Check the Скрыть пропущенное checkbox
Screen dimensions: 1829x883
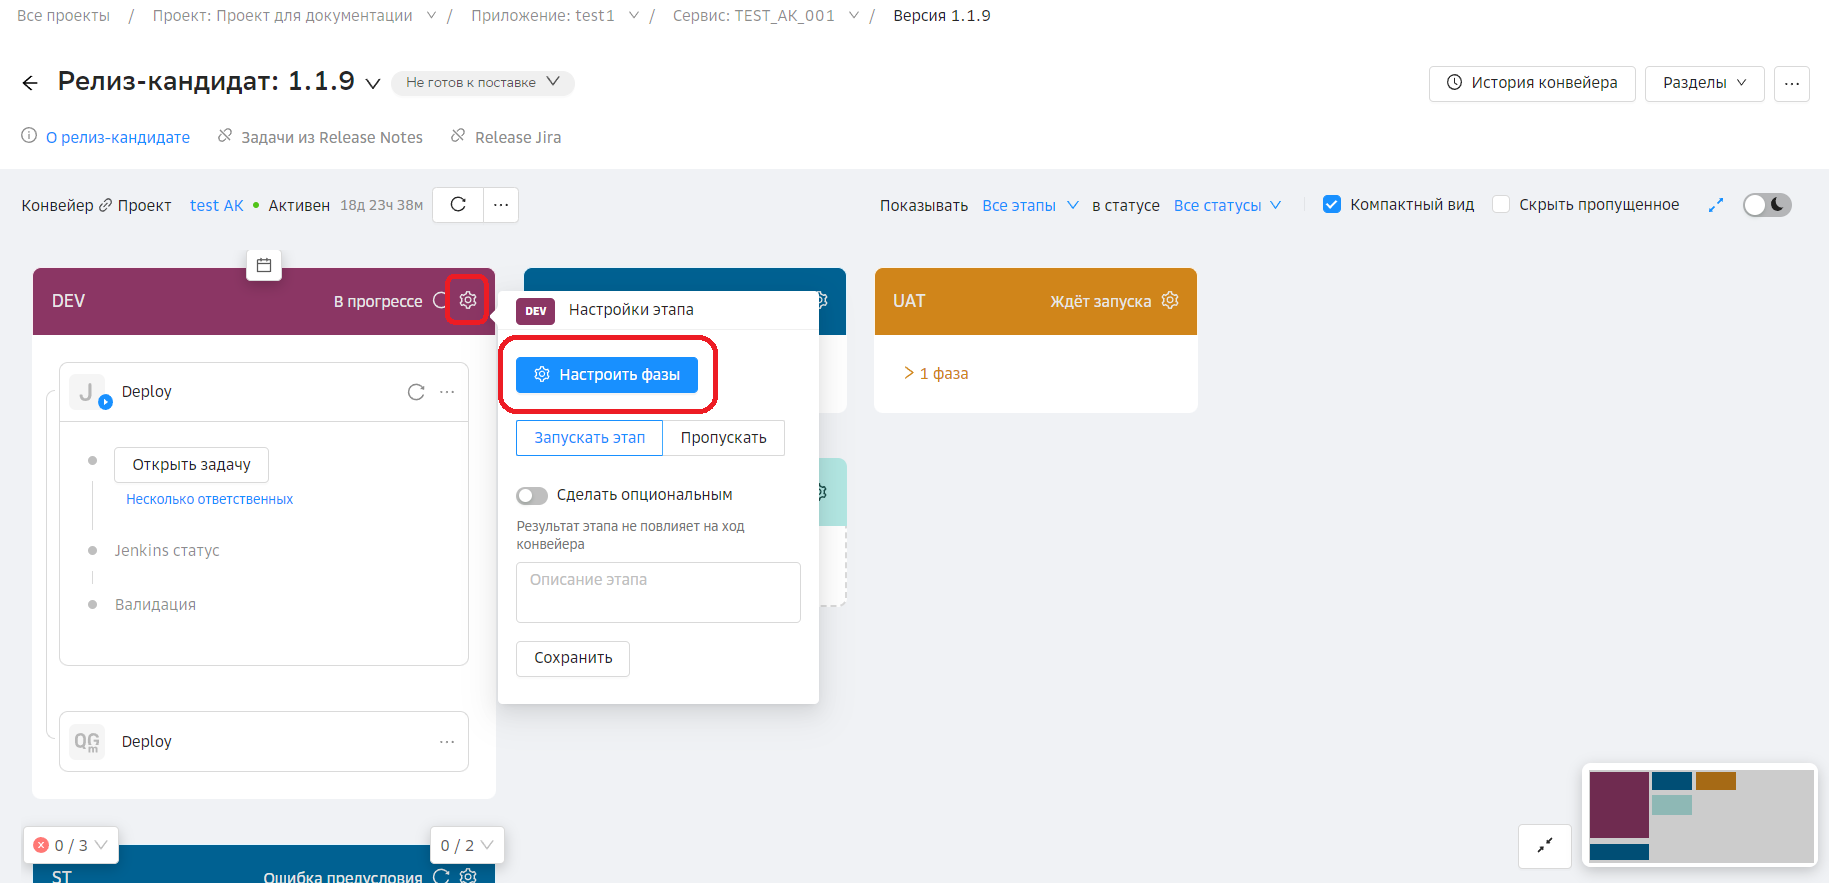(x=1501, y=205)
